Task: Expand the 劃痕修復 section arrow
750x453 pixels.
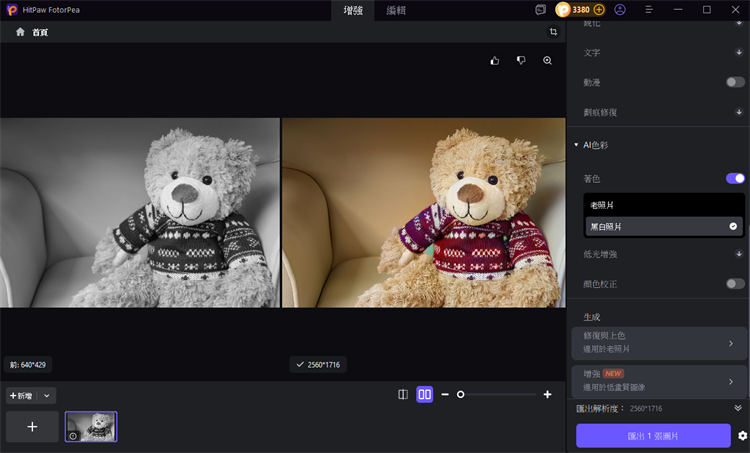Action: (739, 112)
